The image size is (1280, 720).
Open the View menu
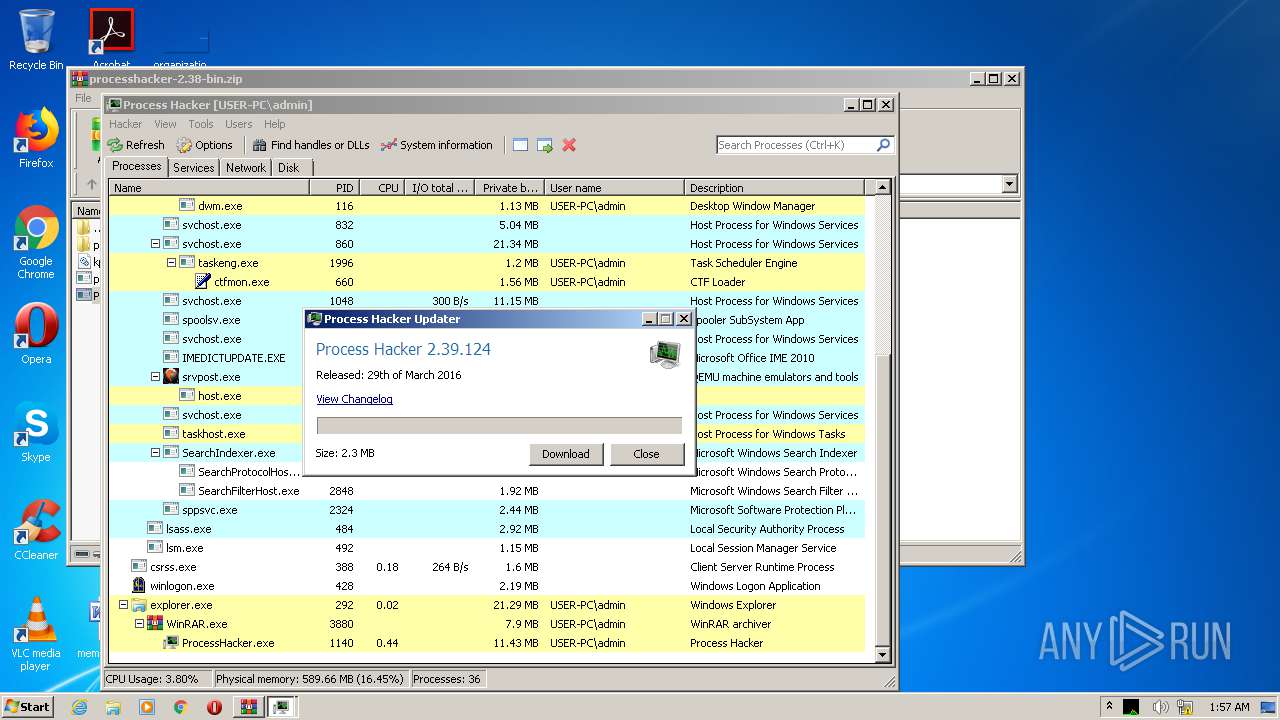click(x=165, y=124)
